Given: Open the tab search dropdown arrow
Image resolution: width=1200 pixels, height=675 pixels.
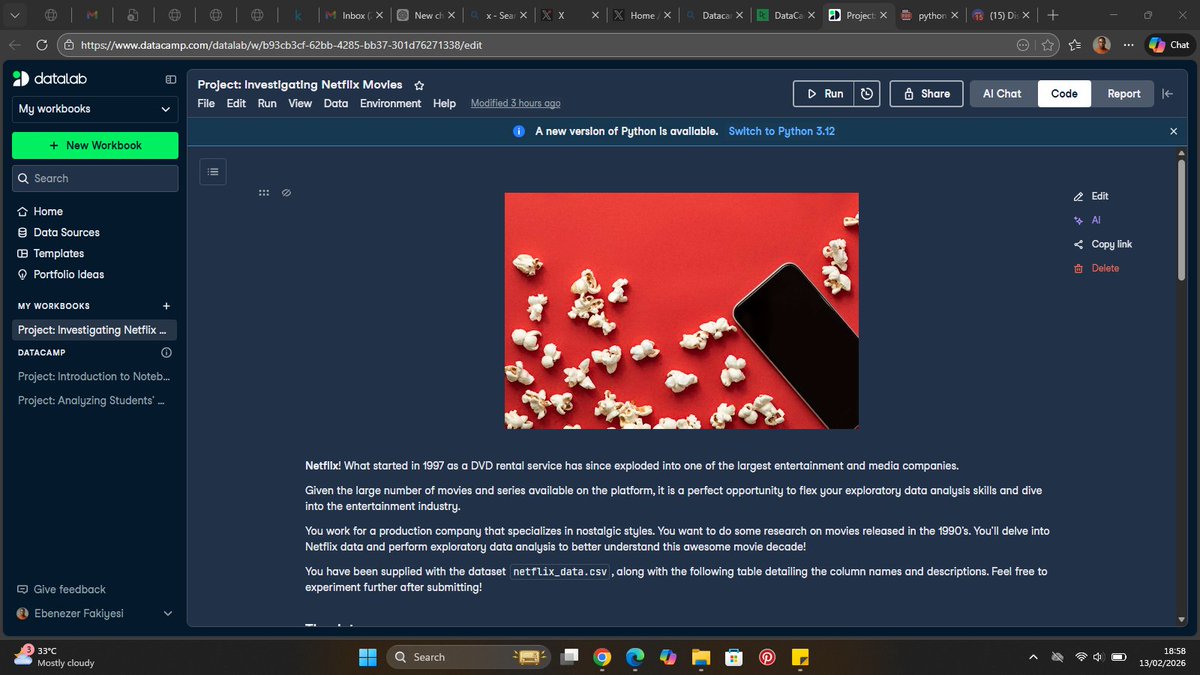Looking at the screenshot, I should point(13,15).
